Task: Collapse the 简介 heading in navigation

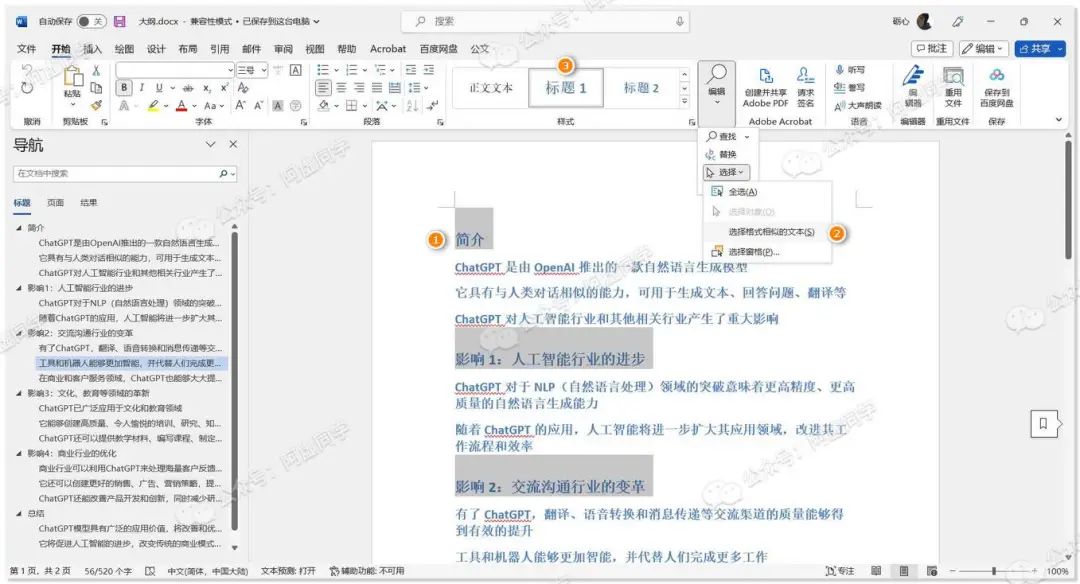Action: [x=19, y=227]
